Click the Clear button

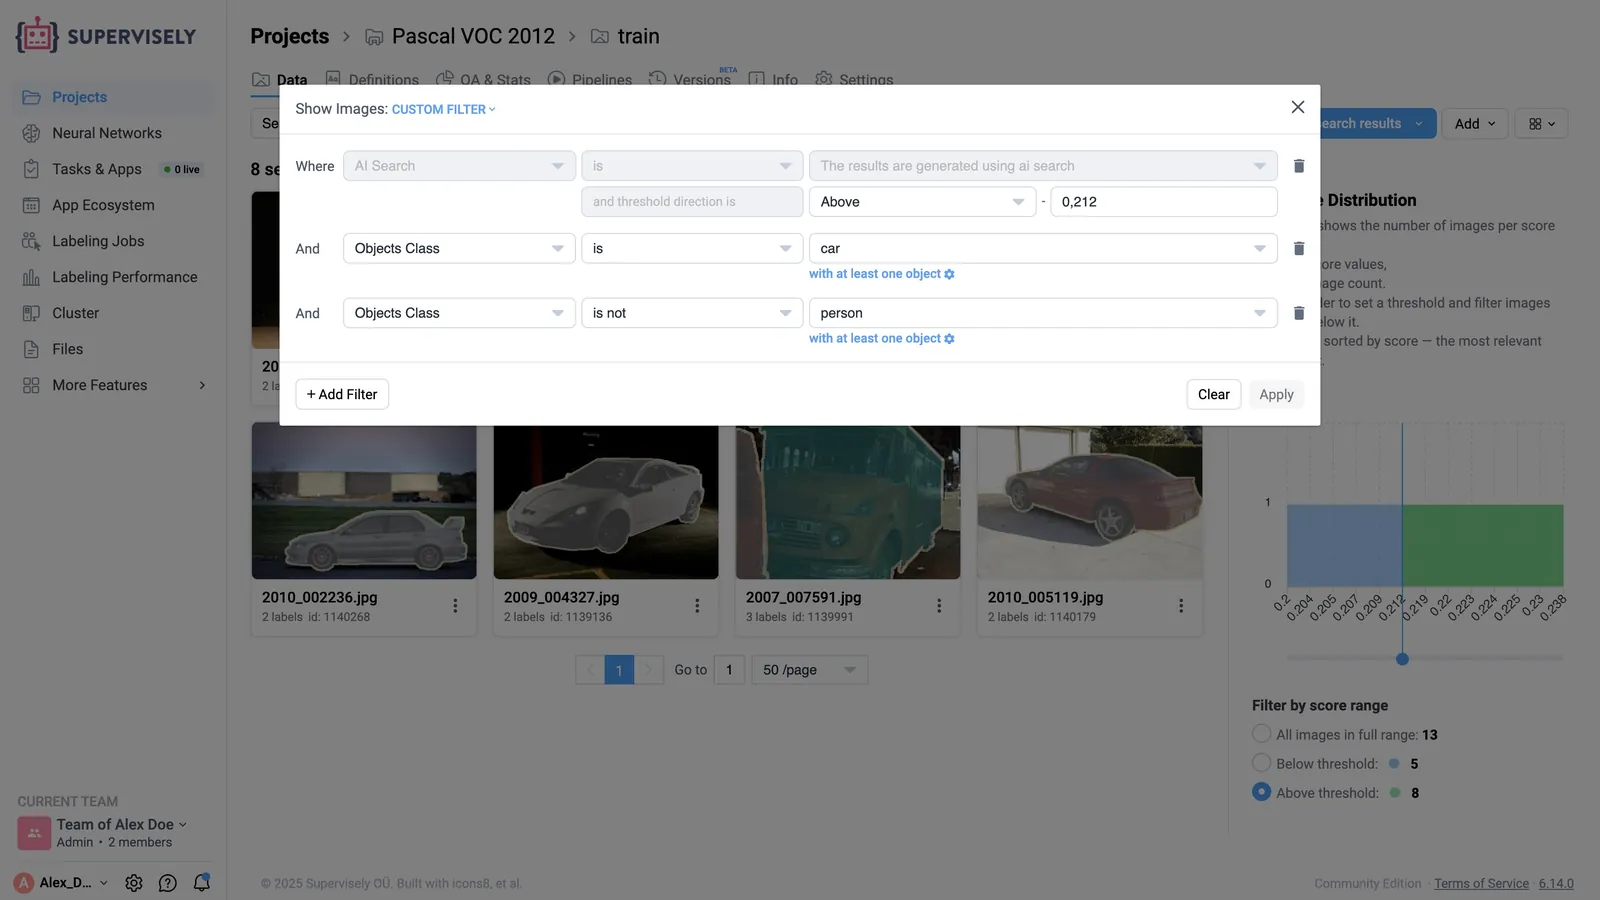coord(1214,394)
